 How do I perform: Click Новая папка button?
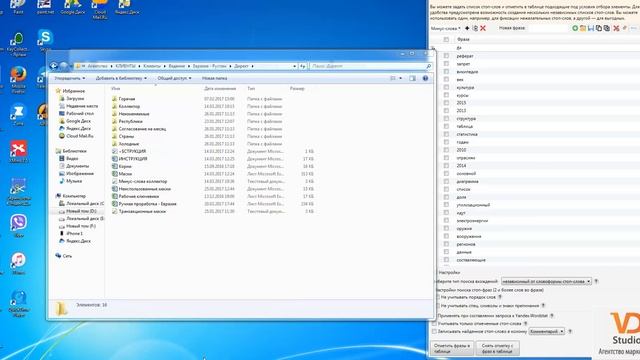pos(215,78)
